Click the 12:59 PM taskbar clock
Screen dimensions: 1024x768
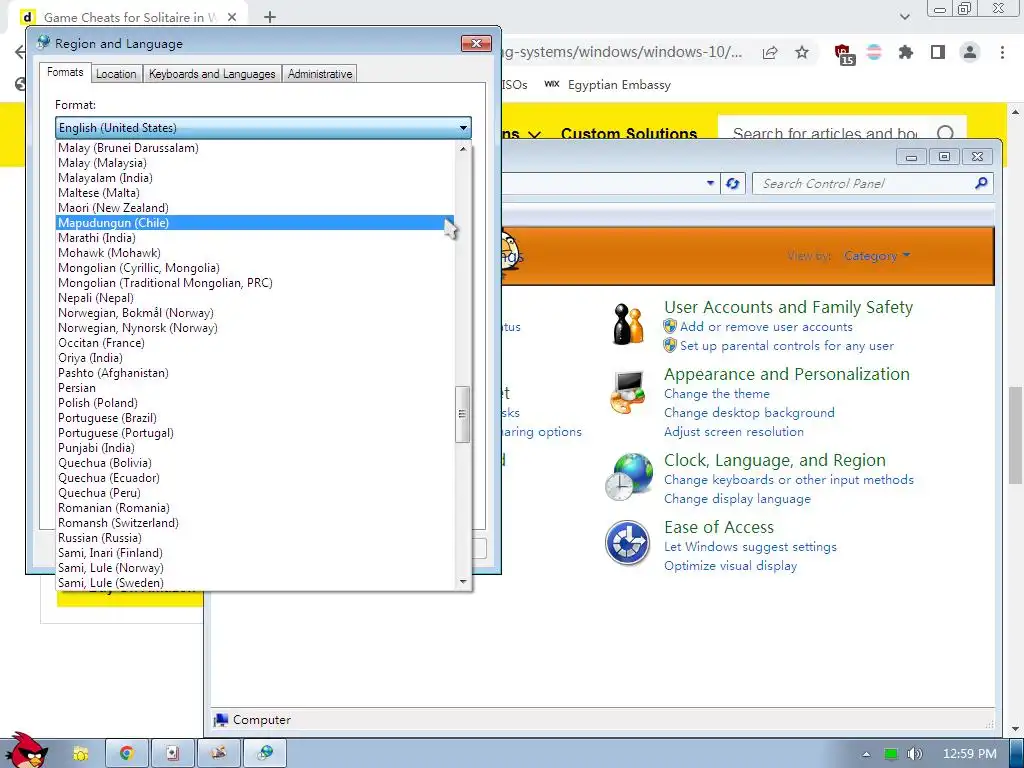pos(970,754)
